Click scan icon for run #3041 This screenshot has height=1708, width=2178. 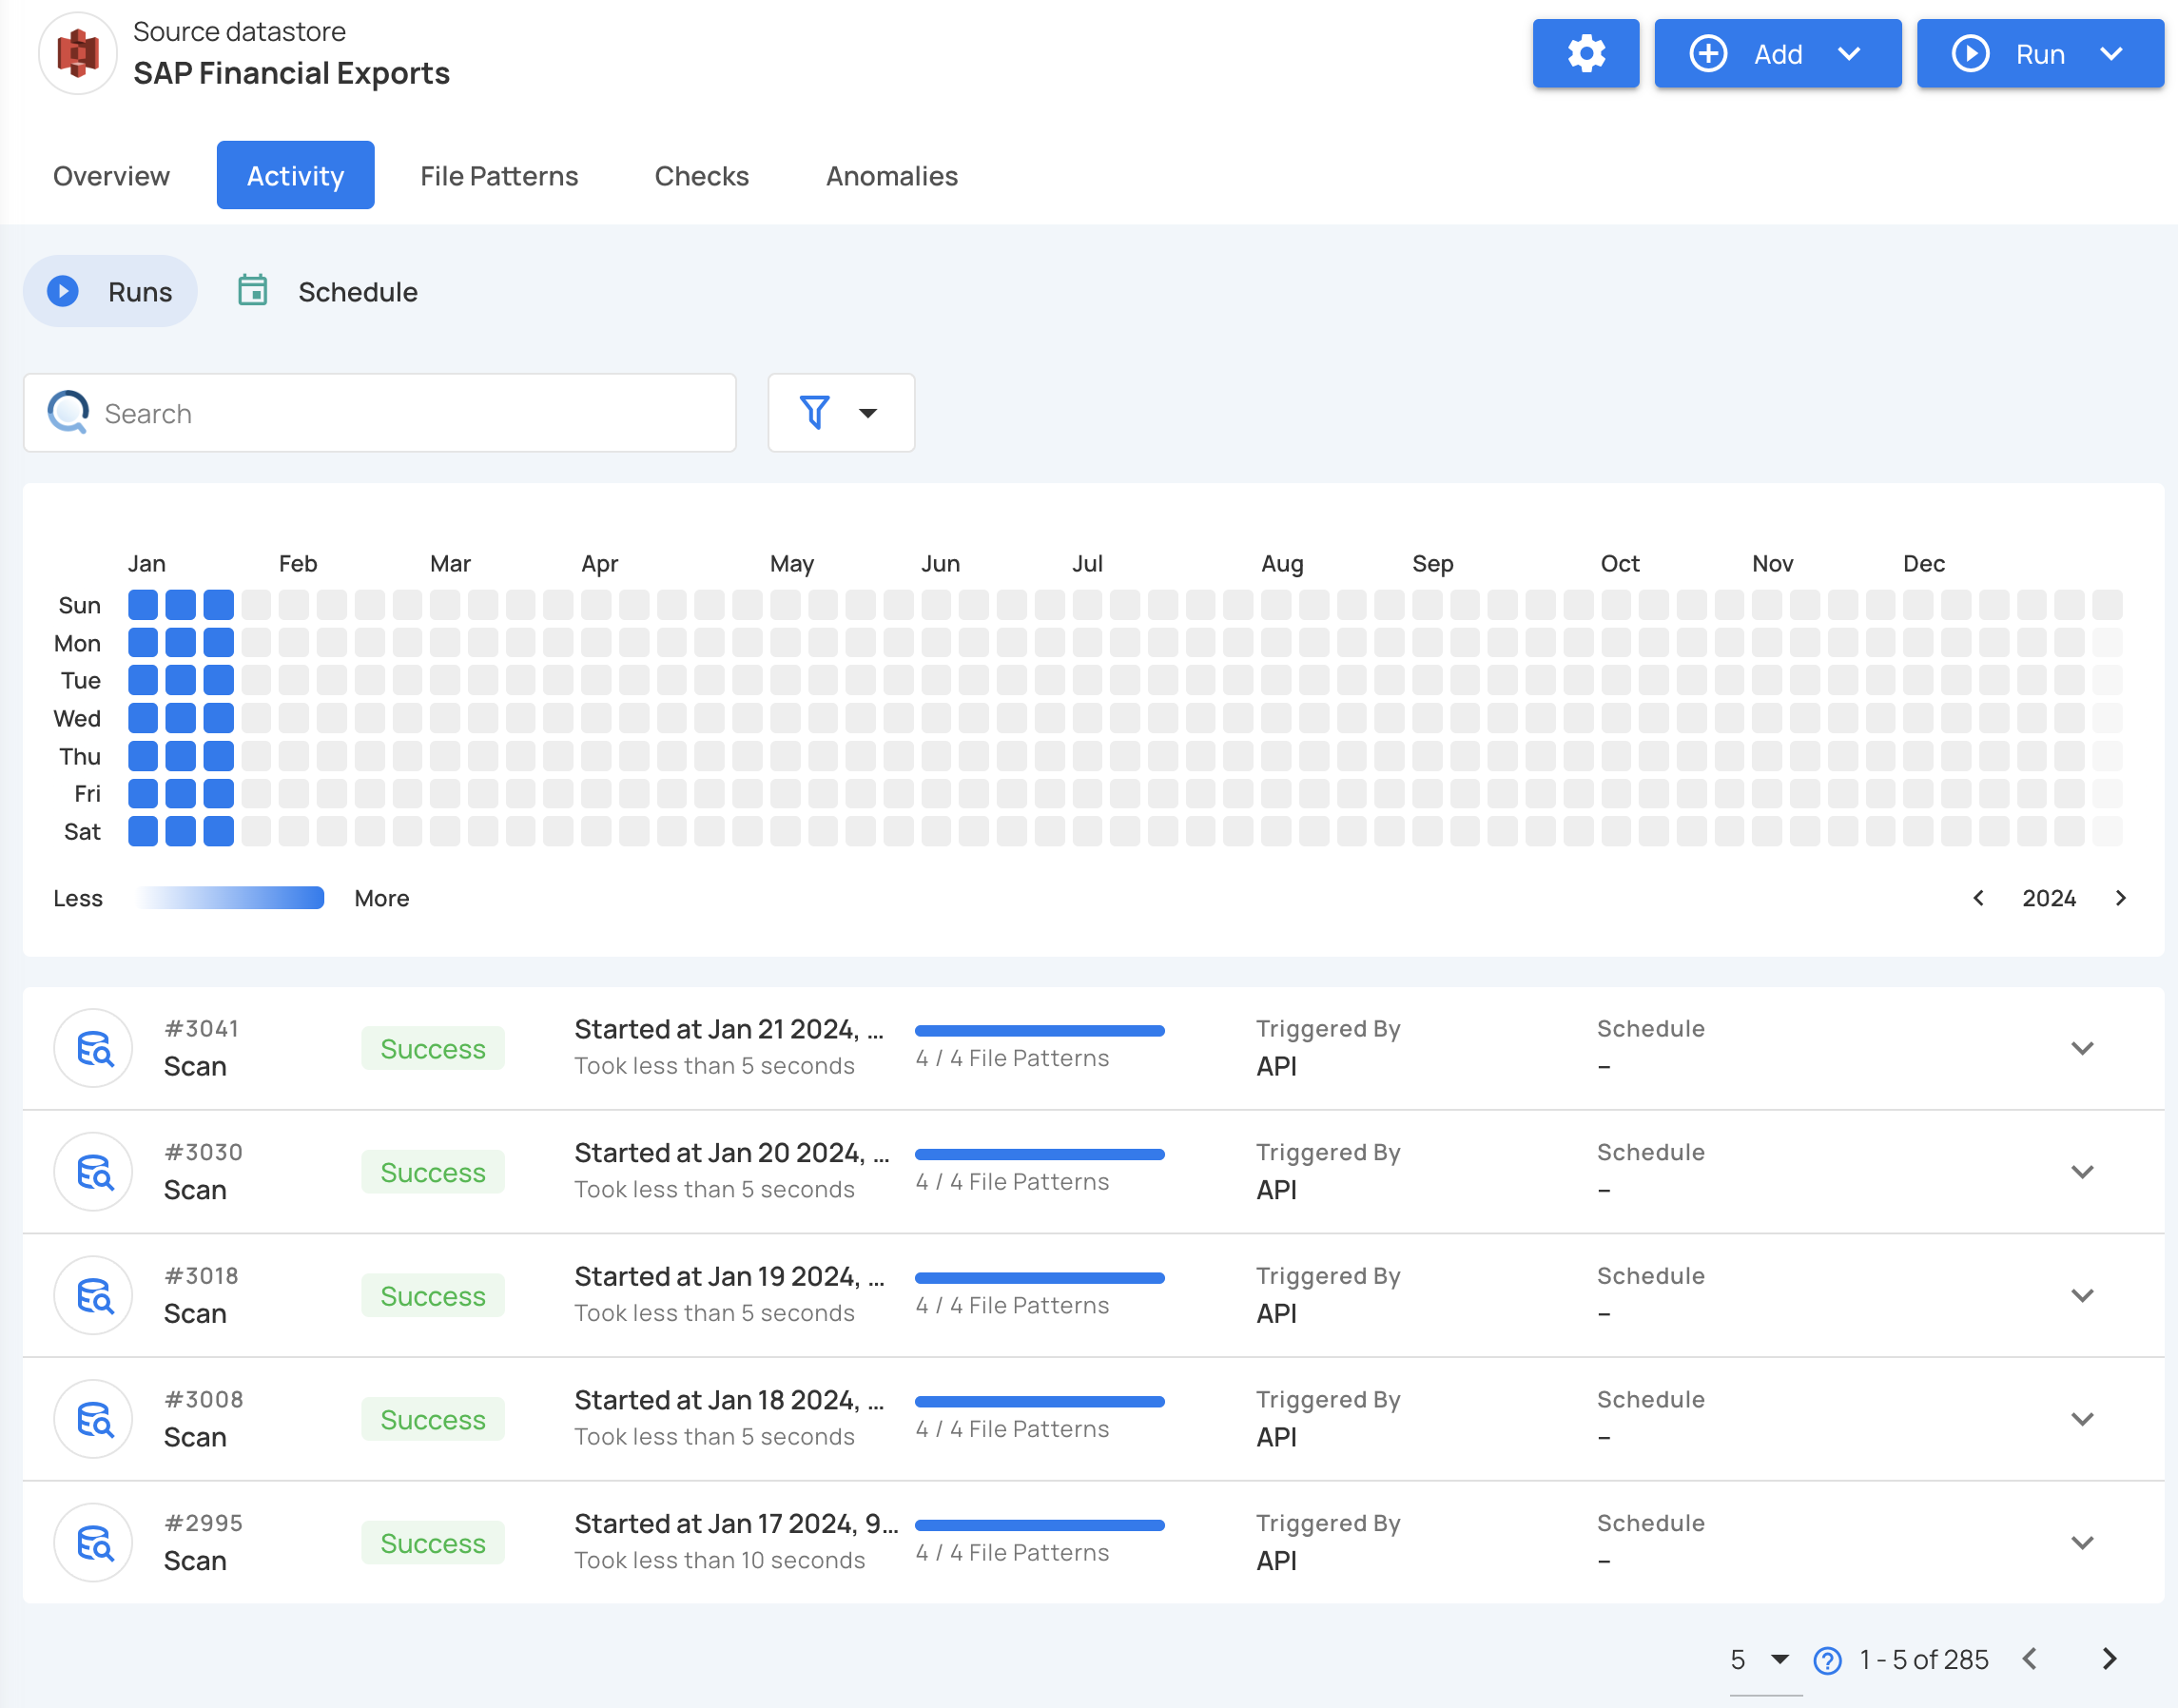[93, 1048]
